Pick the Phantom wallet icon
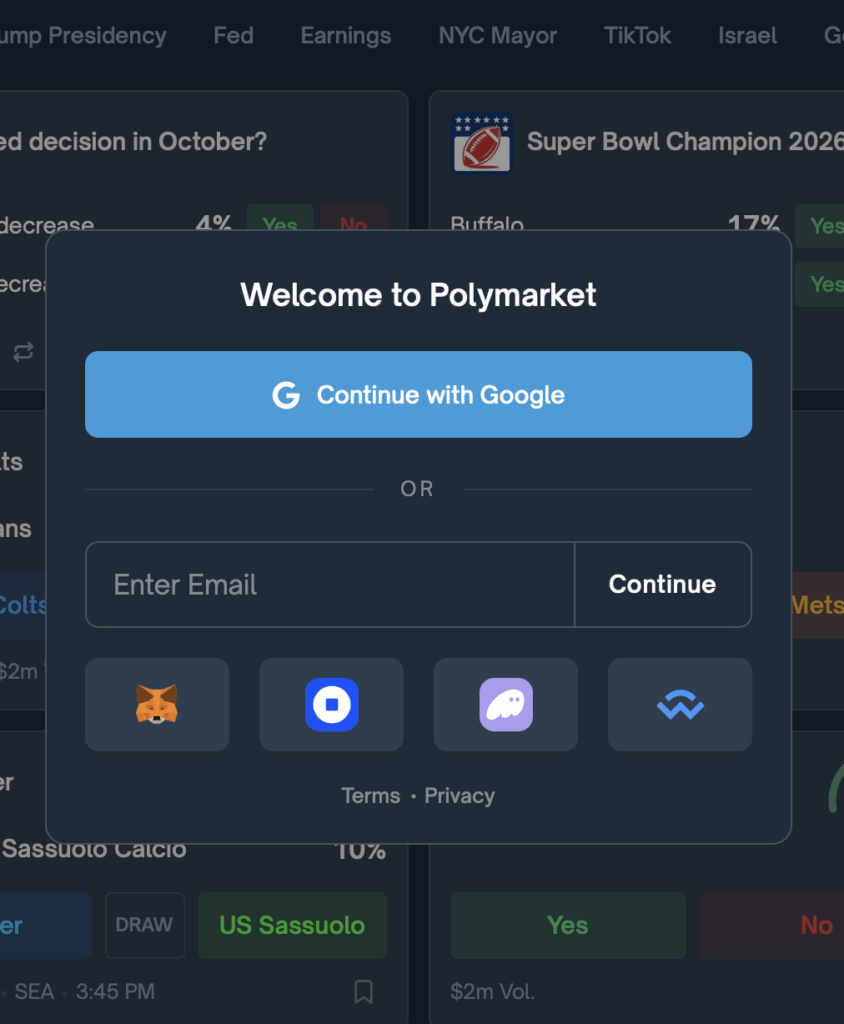This screenshot has height=1024, width=844. (x=505, y=704)
